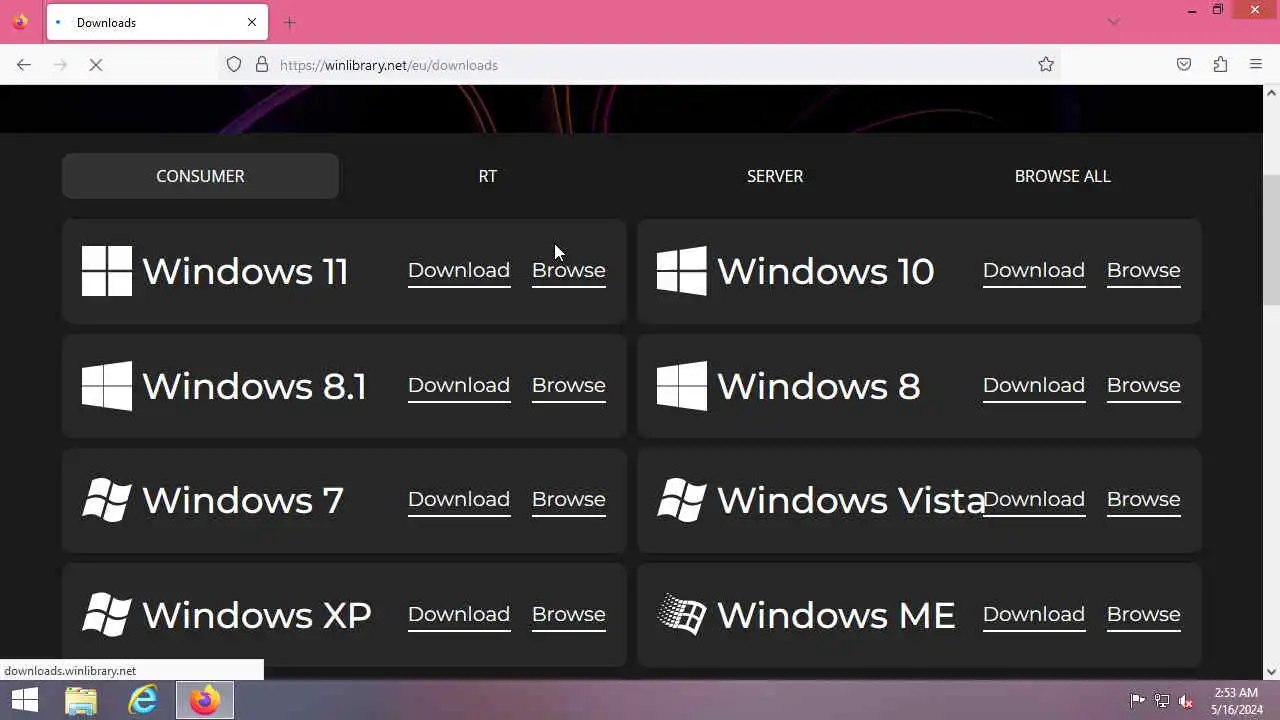Image resolution: width=1280 pixels, height=720 pixels.
Task: Click the Windows 8 logo icon
Action: [682, 386]
